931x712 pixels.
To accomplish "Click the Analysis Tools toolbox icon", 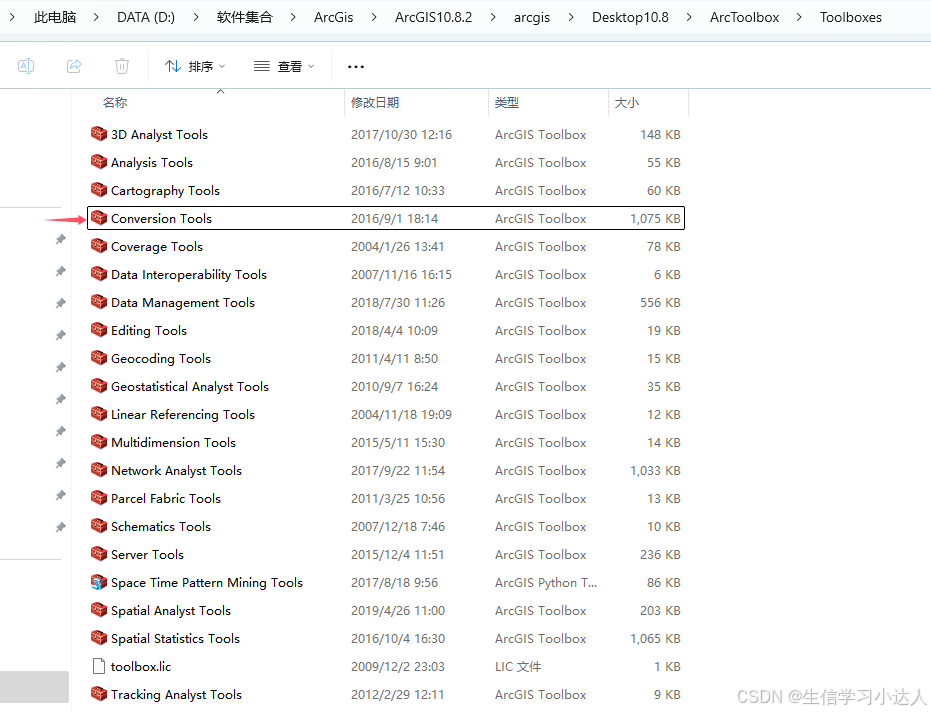I will point(99,162).
